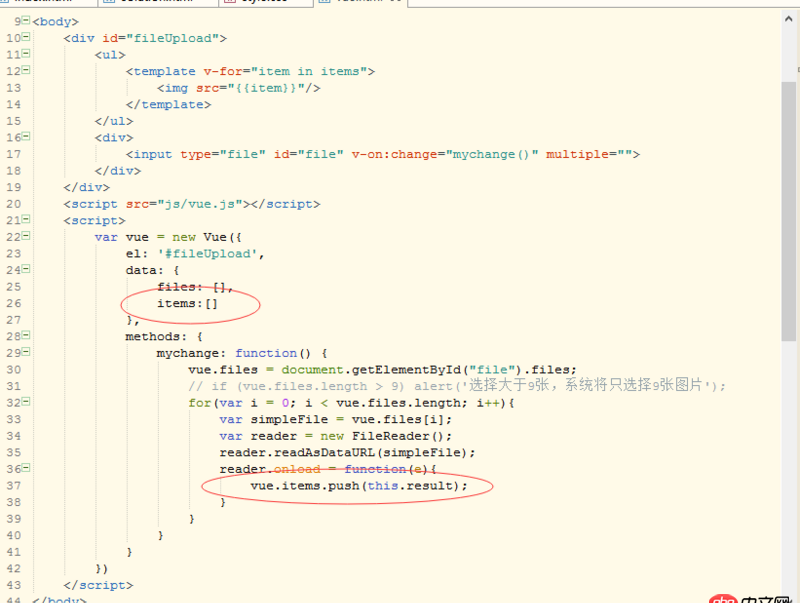Place cursor on the commented alert line
This screenshot has width=800, height=603.
[400, 386]
